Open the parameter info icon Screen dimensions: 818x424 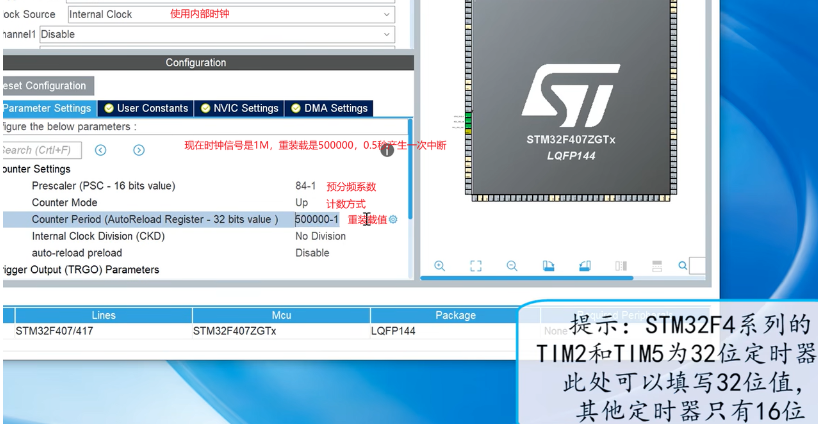click(387, 150)
